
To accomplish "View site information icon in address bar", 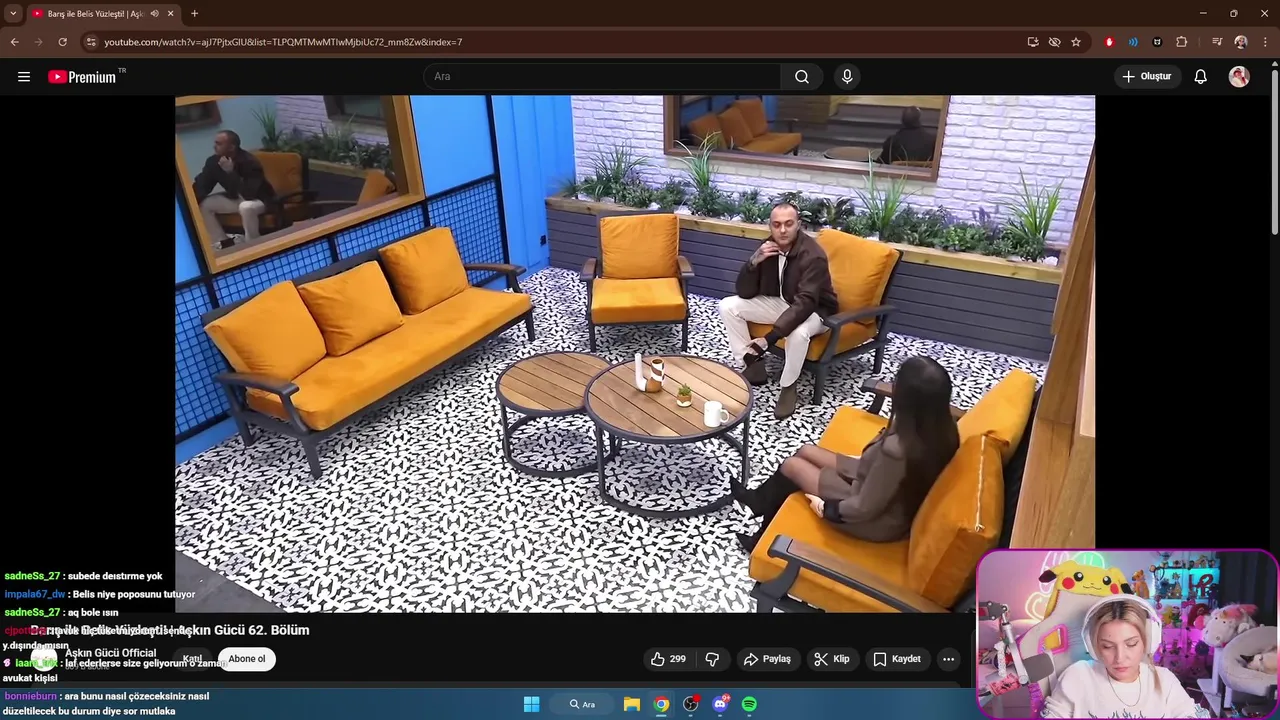I will [x=91, y=42].
